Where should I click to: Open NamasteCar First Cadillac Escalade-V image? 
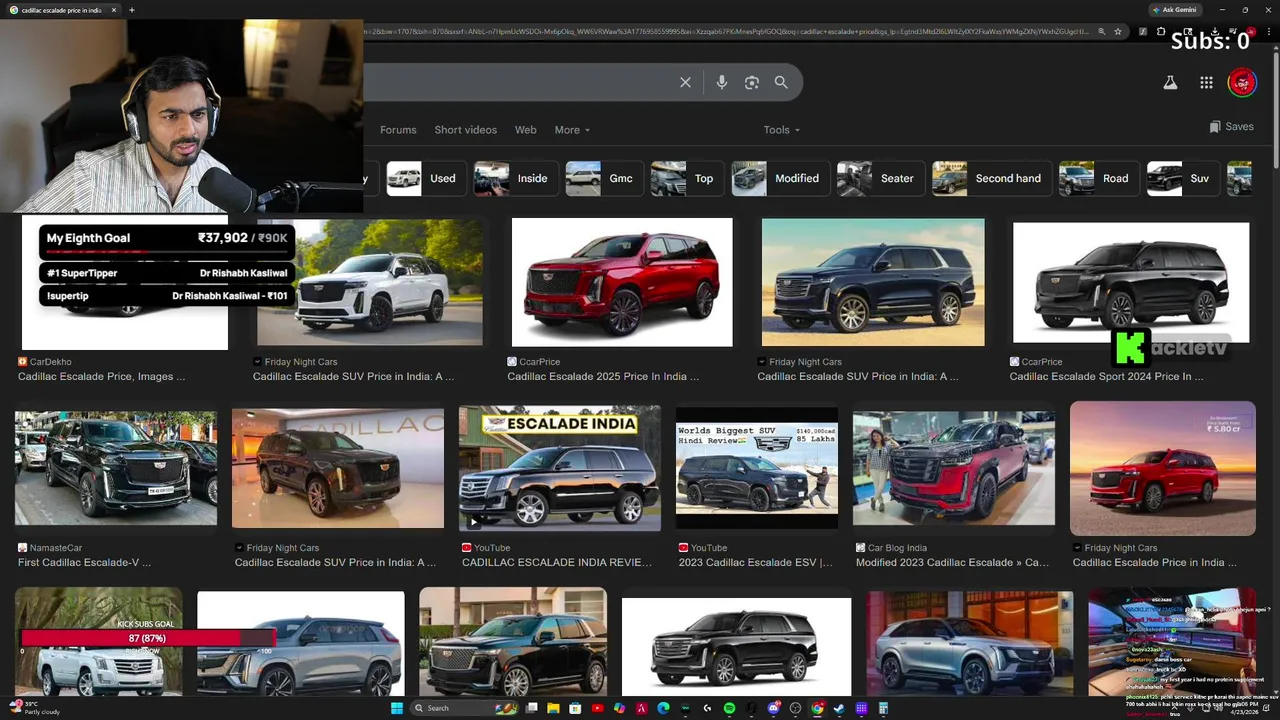coord(116,467)
